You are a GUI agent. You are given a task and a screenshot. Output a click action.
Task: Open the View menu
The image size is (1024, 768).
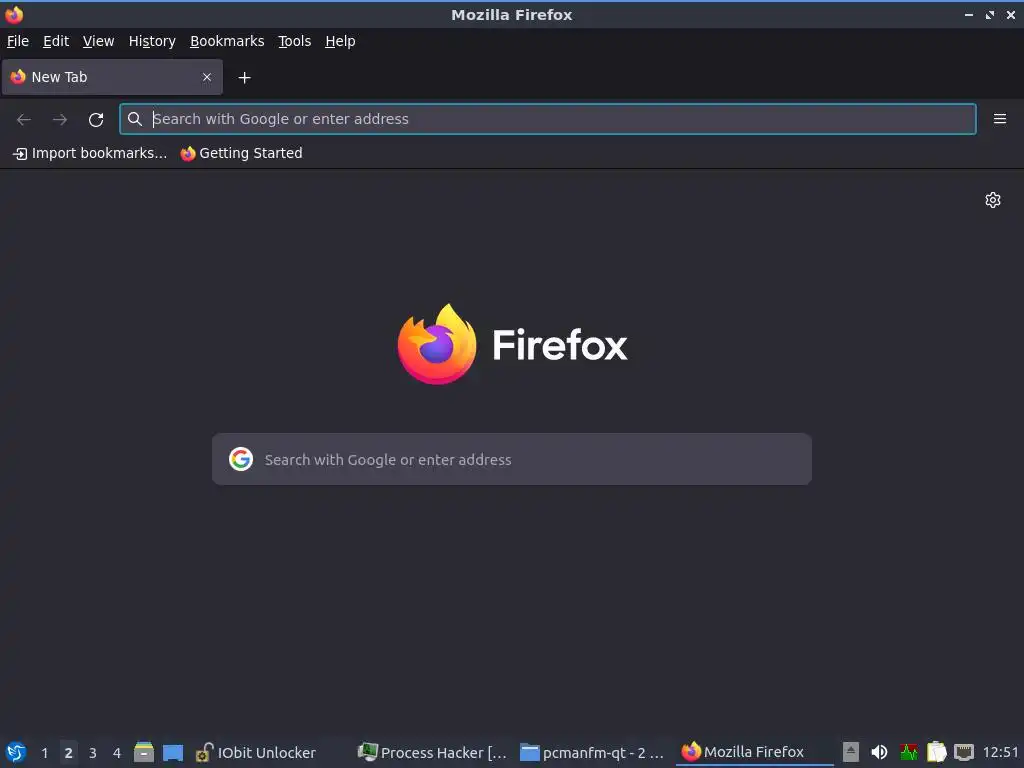98,41
